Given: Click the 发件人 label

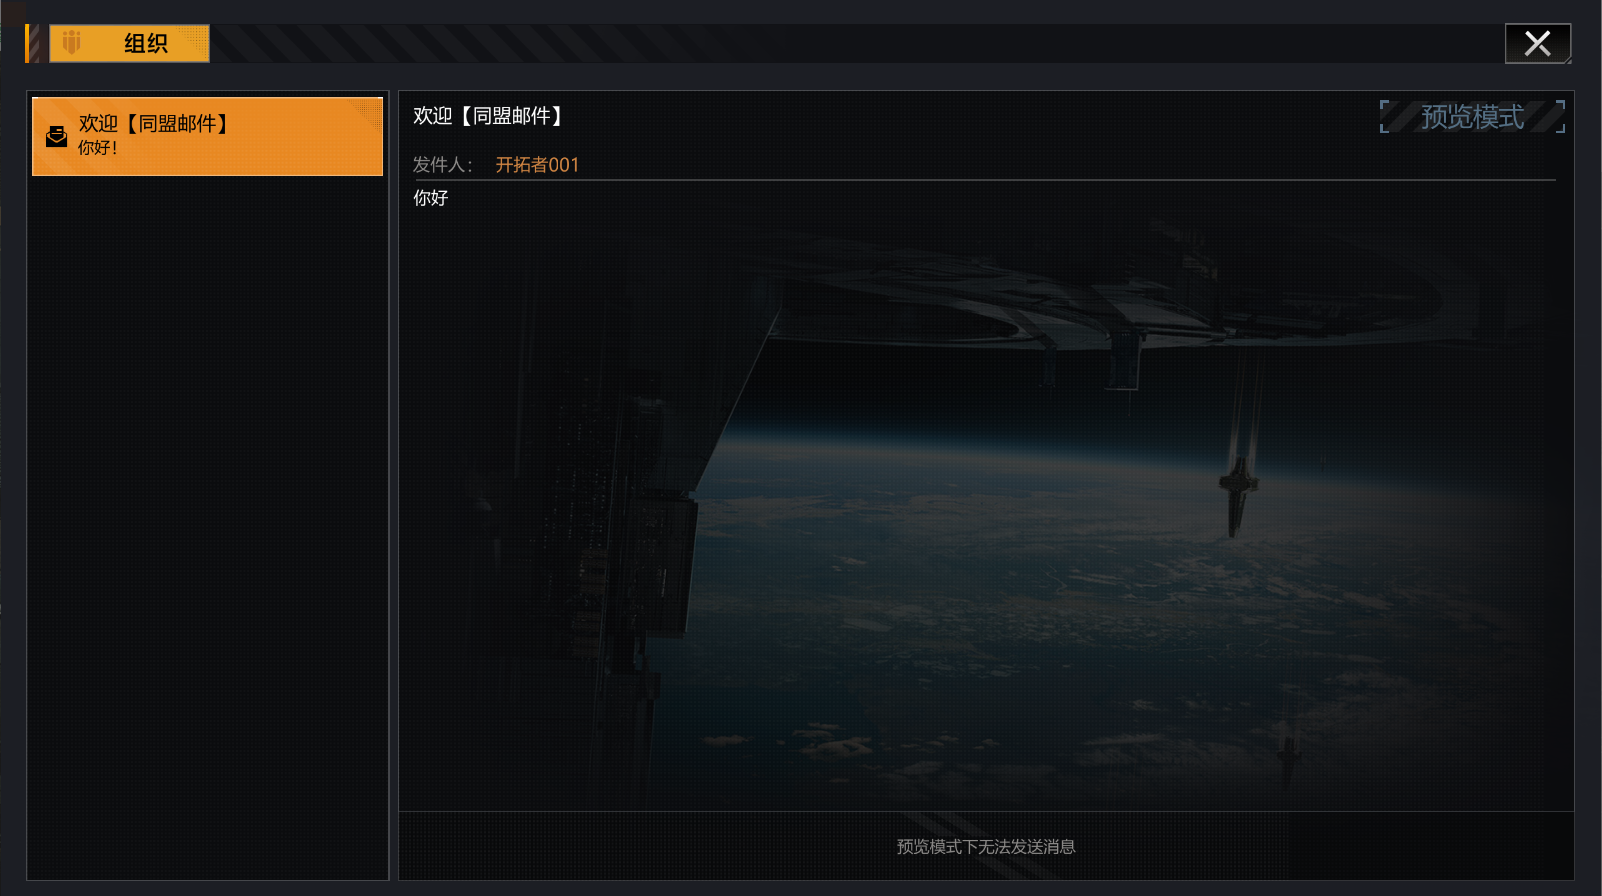Looking at the screenshot, I should click(442, 165).
